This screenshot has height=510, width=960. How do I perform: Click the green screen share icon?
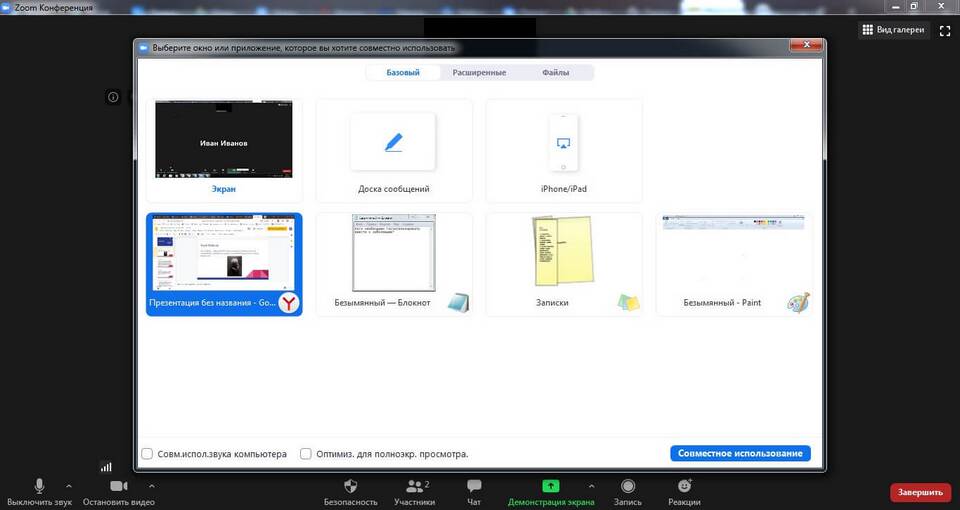[550, 486]
